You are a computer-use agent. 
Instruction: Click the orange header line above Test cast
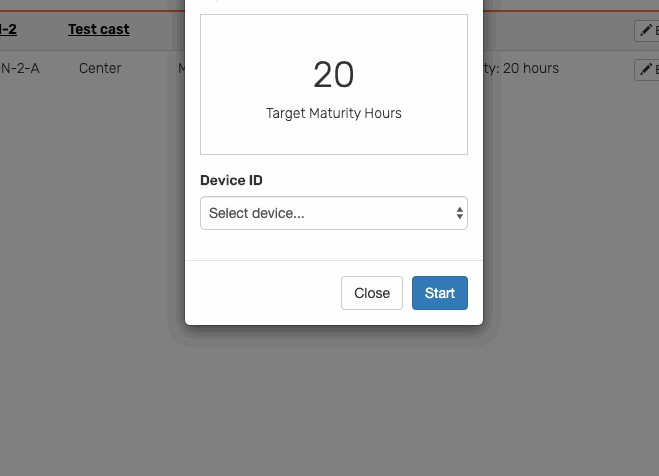[92, 11]
